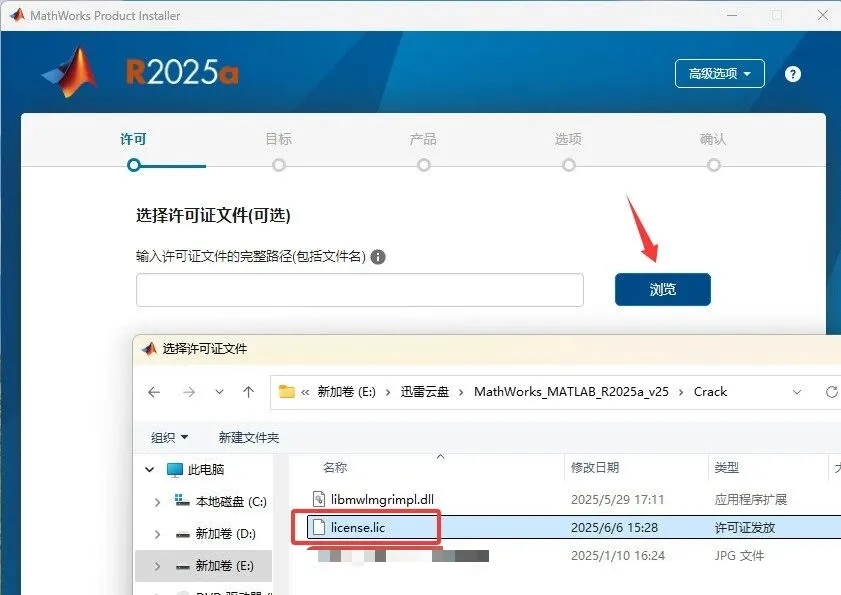Select 本地磁盘 (C:) drive
Viewport: 841px width, 595px height.
[x=231, y=502]
